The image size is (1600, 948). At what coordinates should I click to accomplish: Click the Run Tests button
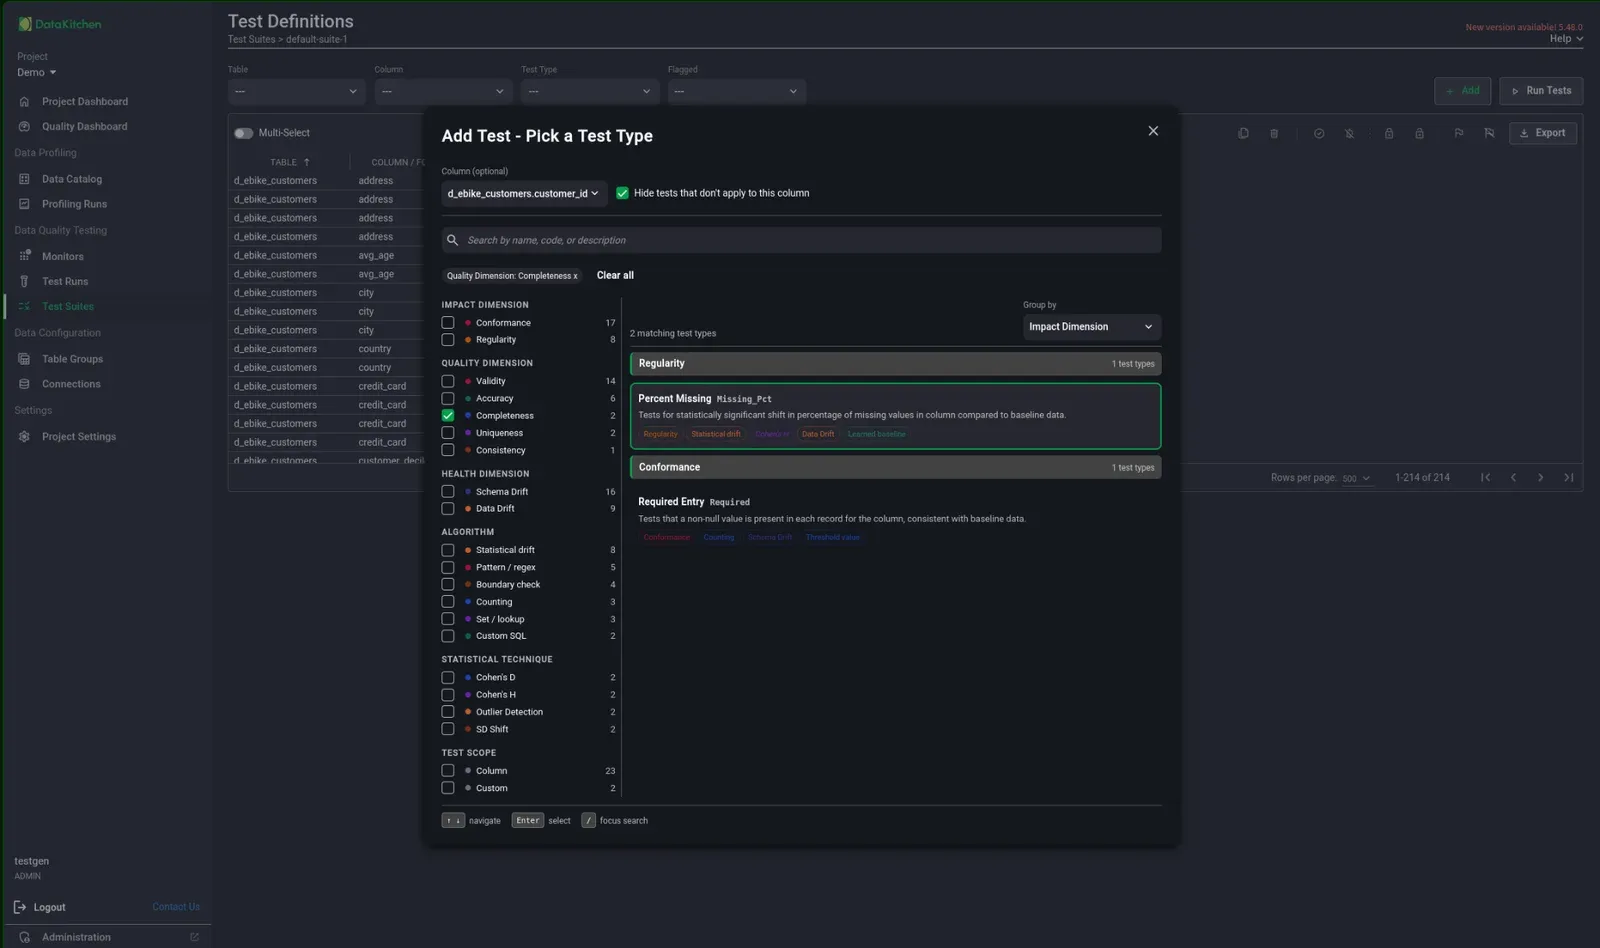1541,91
